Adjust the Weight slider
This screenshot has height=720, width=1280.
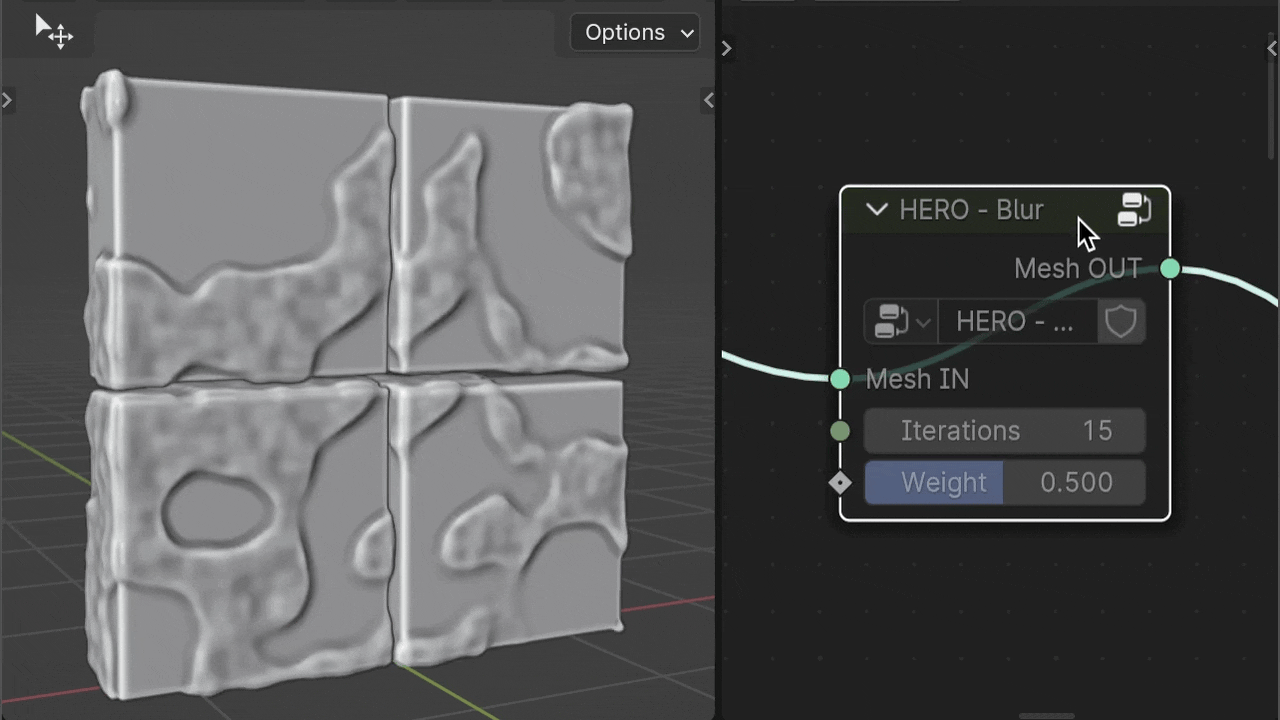click(1004, 483)
